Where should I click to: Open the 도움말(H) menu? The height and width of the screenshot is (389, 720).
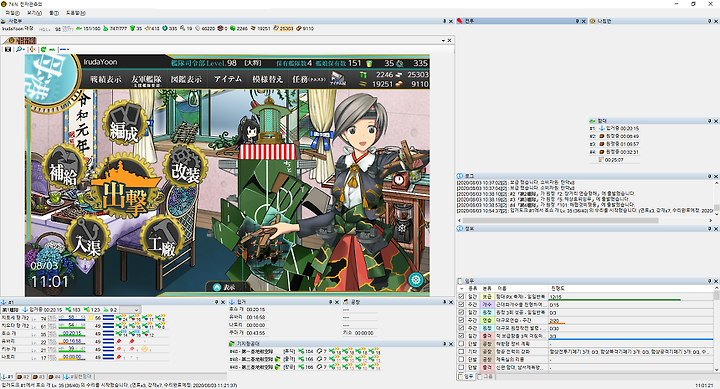click(x=76, y=13)
